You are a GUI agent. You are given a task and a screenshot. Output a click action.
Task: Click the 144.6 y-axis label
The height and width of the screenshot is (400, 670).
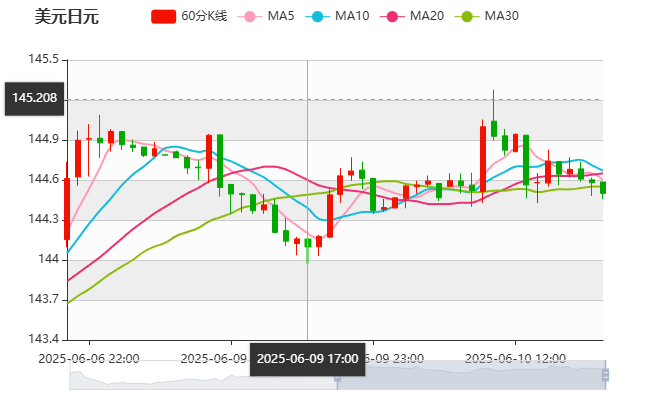click(x=44, y=179)
